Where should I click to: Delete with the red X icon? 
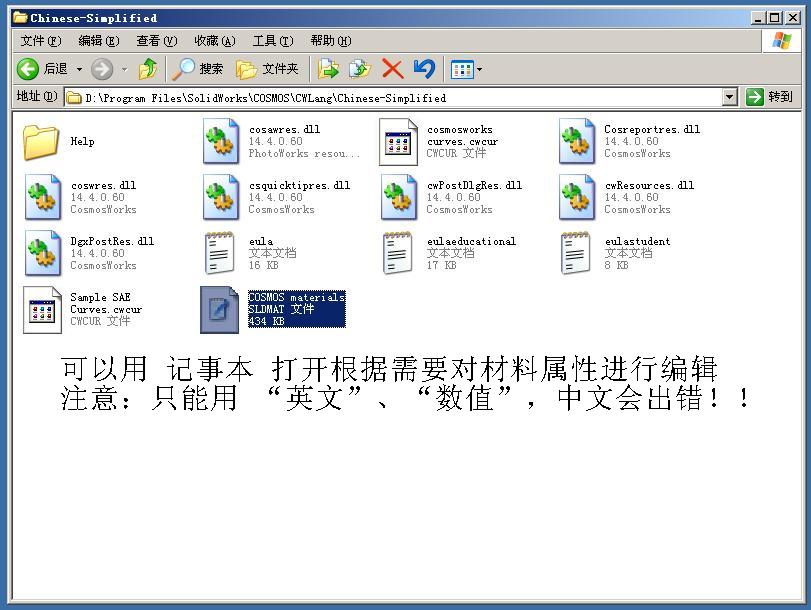393,69
